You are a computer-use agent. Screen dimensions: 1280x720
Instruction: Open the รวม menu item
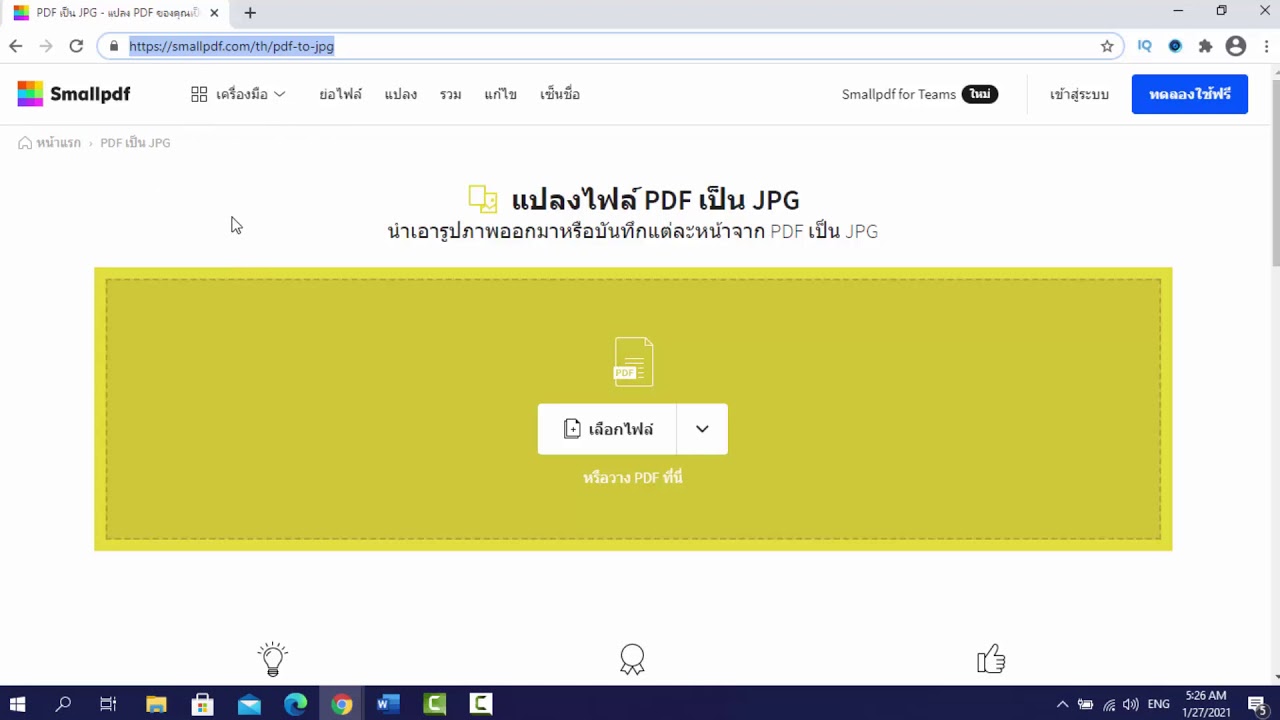click(x=450, y=94)
